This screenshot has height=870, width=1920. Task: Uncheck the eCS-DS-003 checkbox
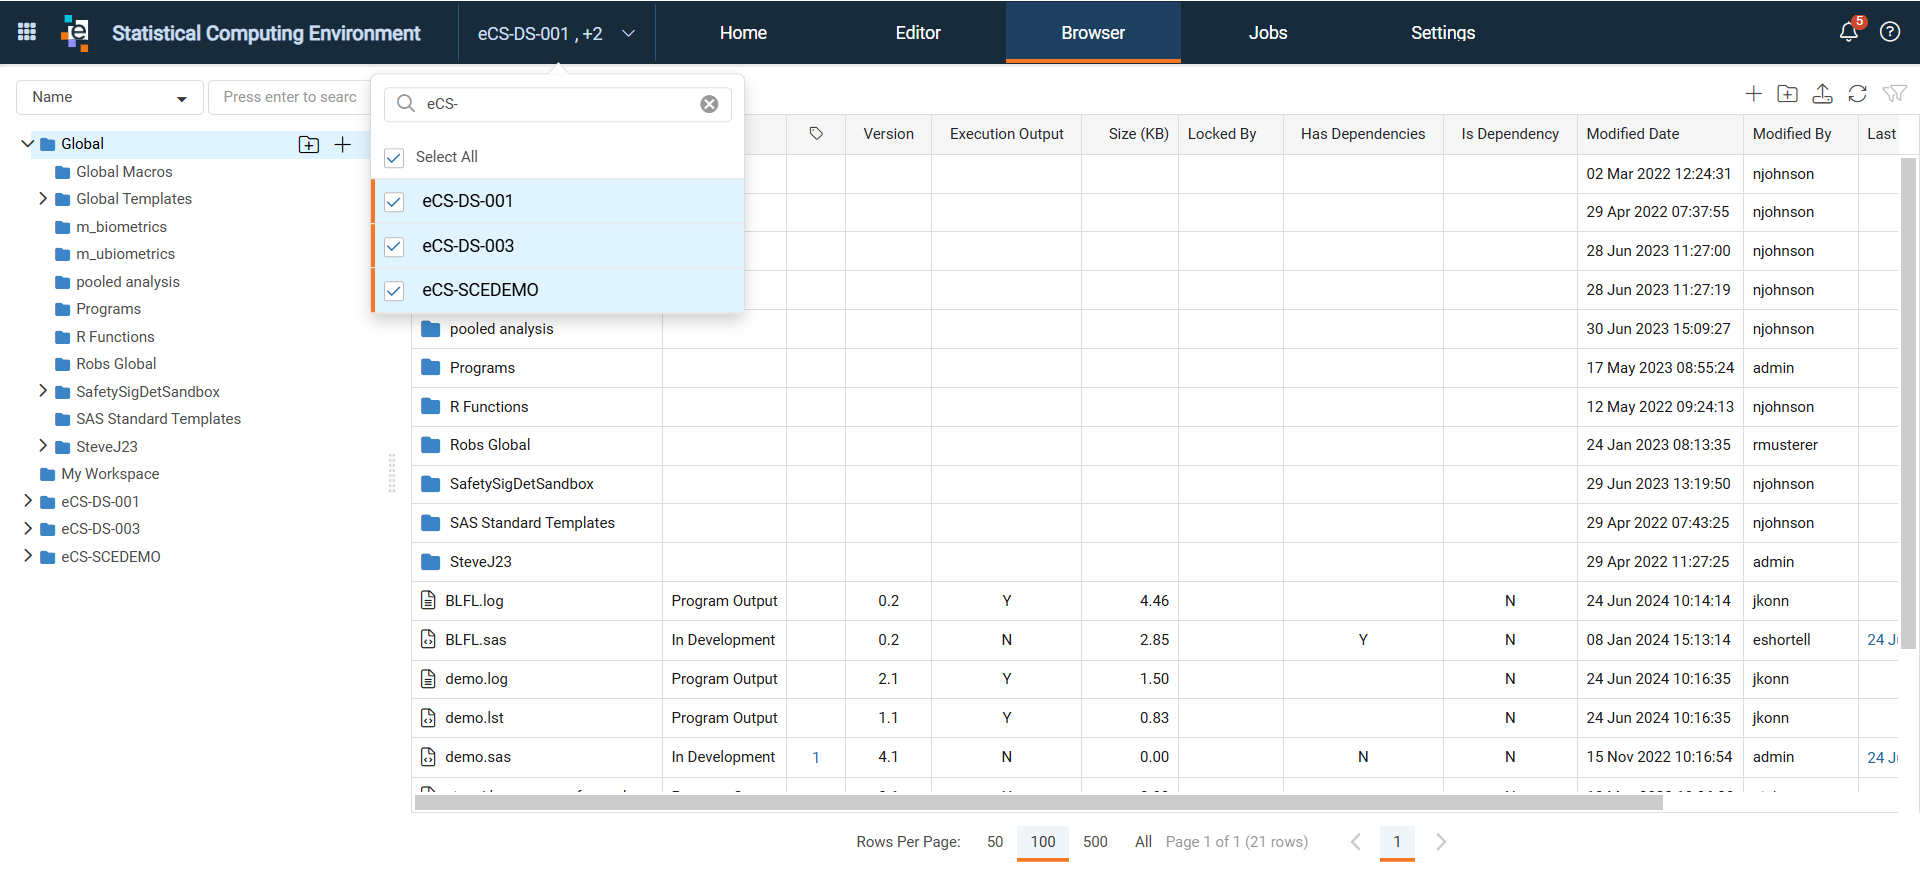tap(394, 246)
